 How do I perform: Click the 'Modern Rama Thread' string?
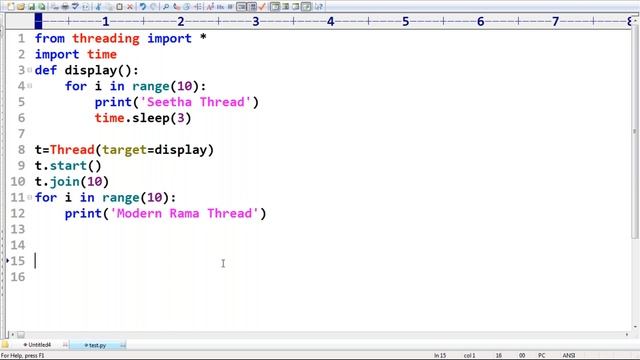[x=184, y=213]
